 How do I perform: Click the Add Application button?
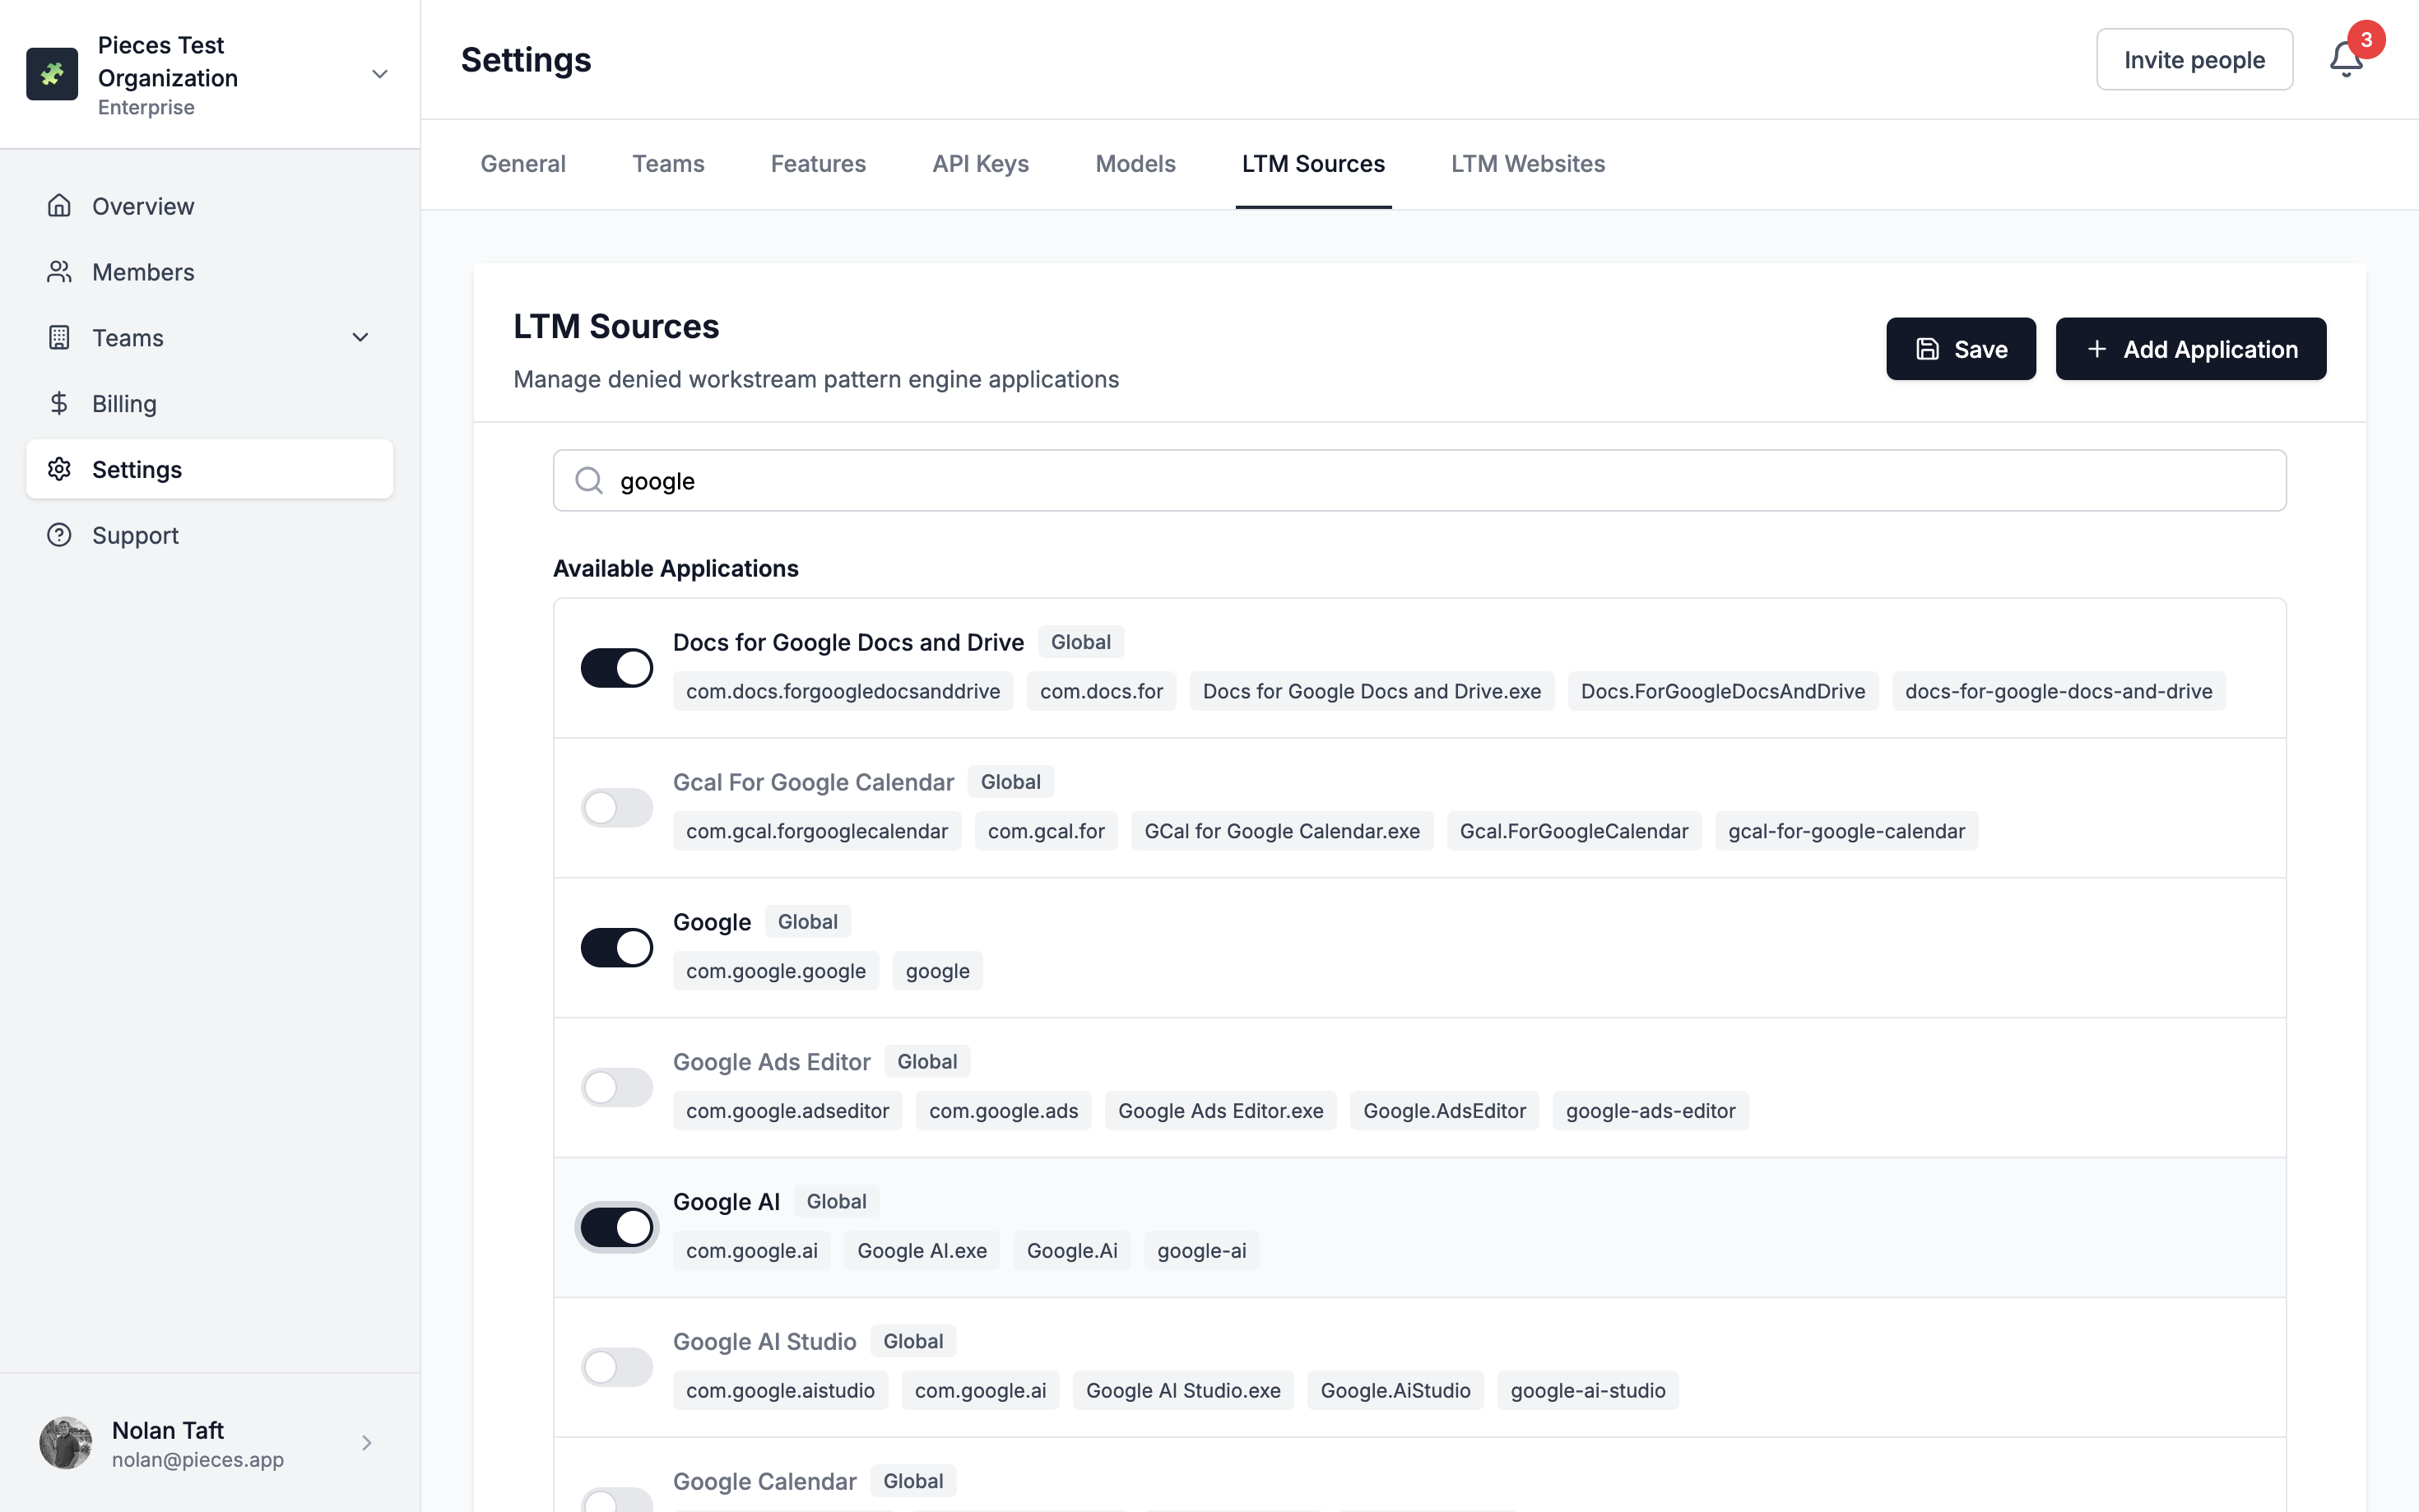coord(2190,349)
